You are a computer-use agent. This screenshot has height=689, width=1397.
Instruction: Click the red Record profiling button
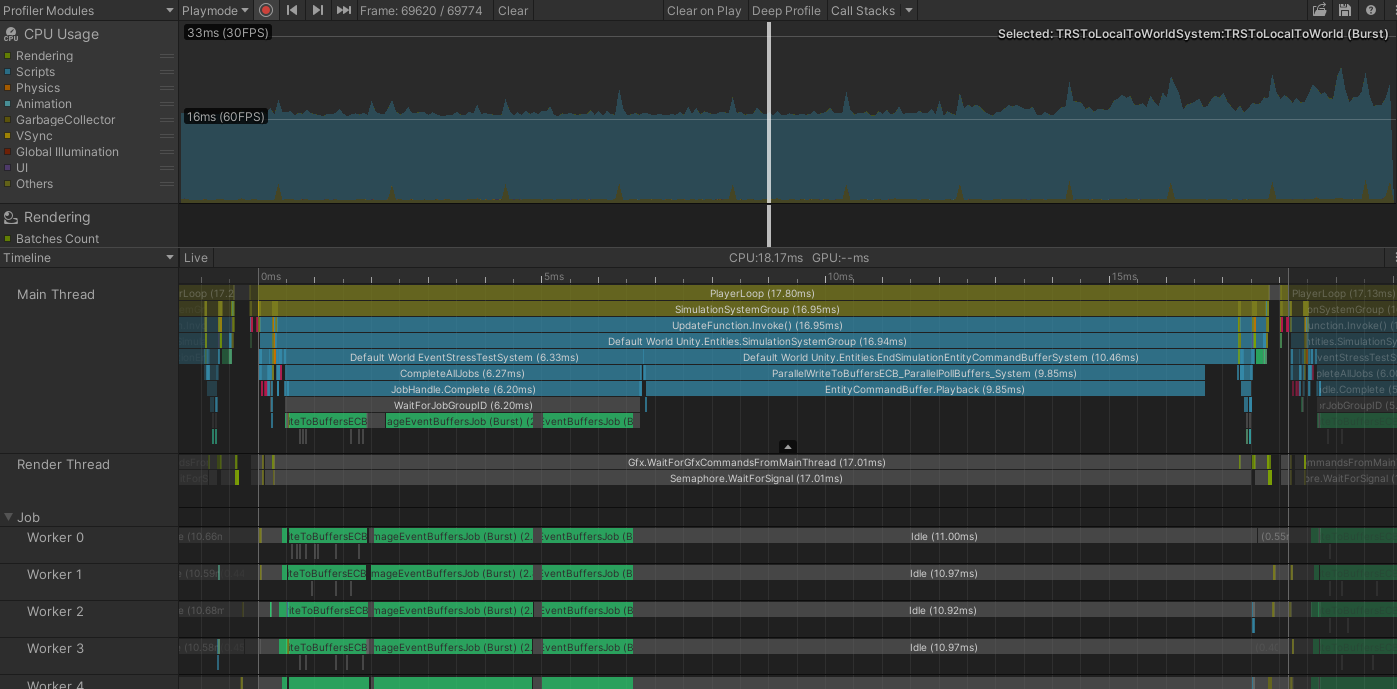pos(265,10)
